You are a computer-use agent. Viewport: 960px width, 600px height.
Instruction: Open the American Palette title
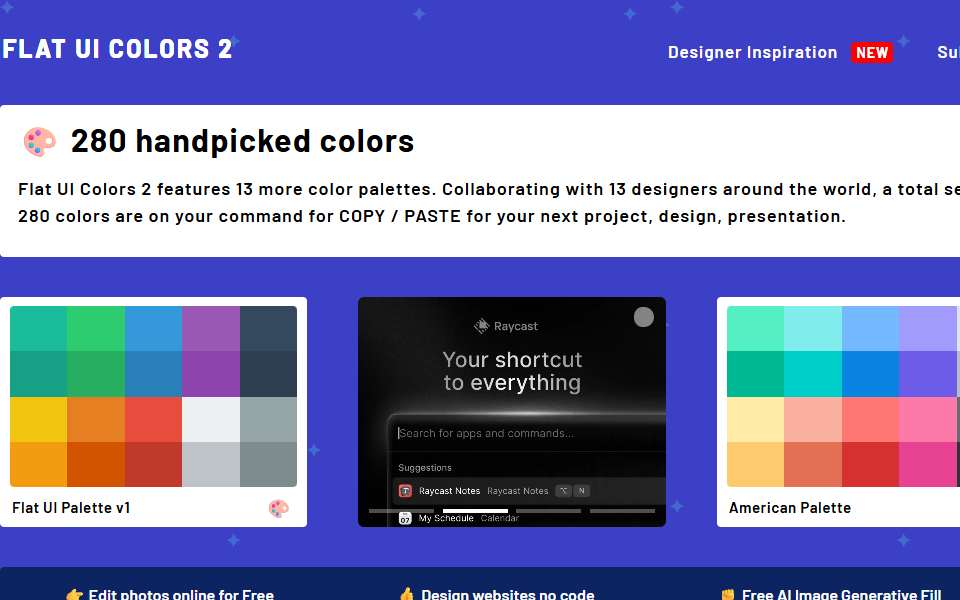coord(790,508)
